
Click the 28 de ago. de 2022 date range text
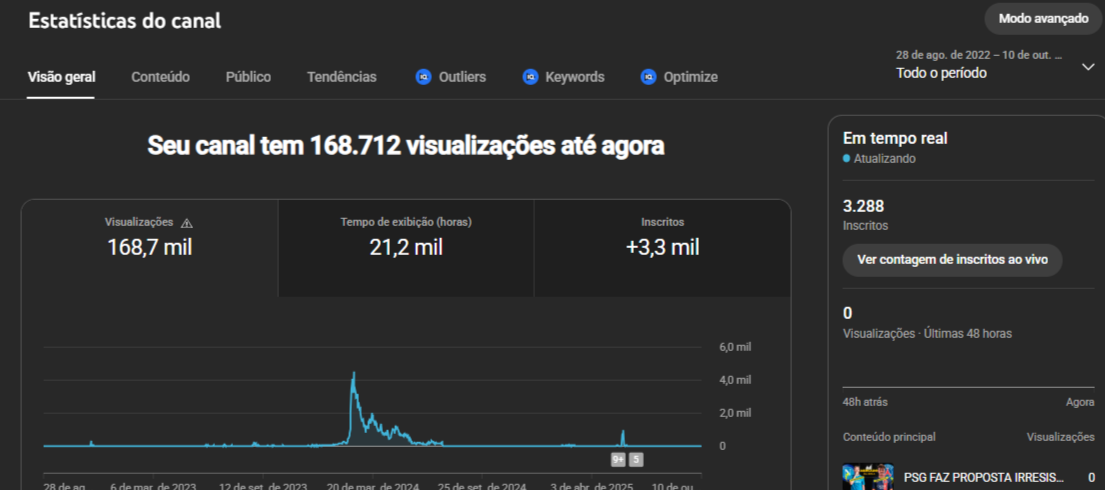pos(979,54)
